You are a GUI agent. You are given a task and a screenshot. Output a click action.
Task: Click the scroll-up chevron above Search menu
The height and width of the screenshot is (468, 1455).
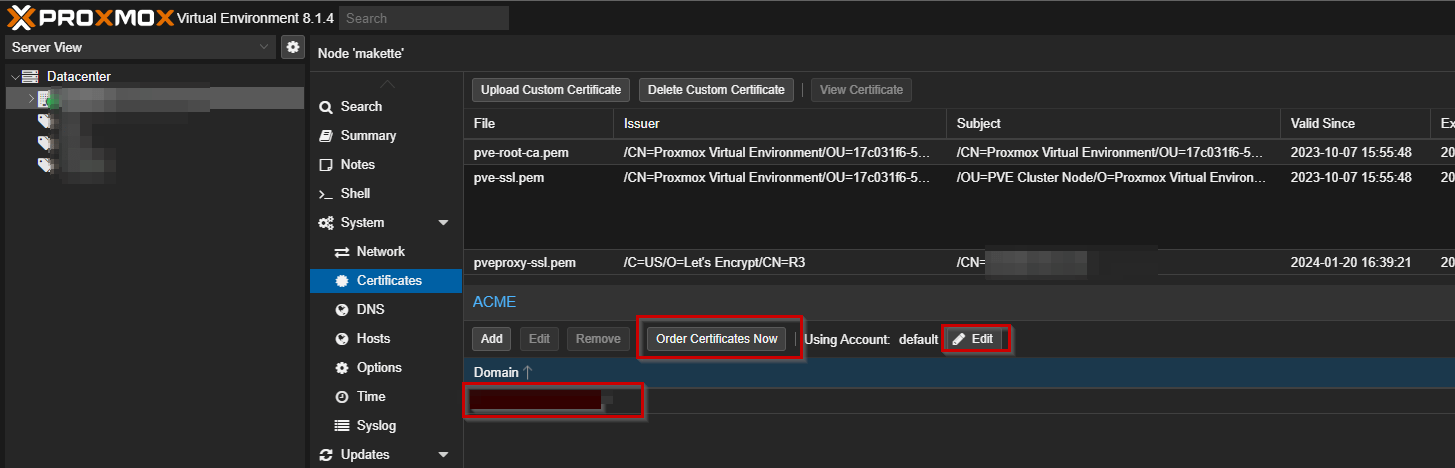387,84
